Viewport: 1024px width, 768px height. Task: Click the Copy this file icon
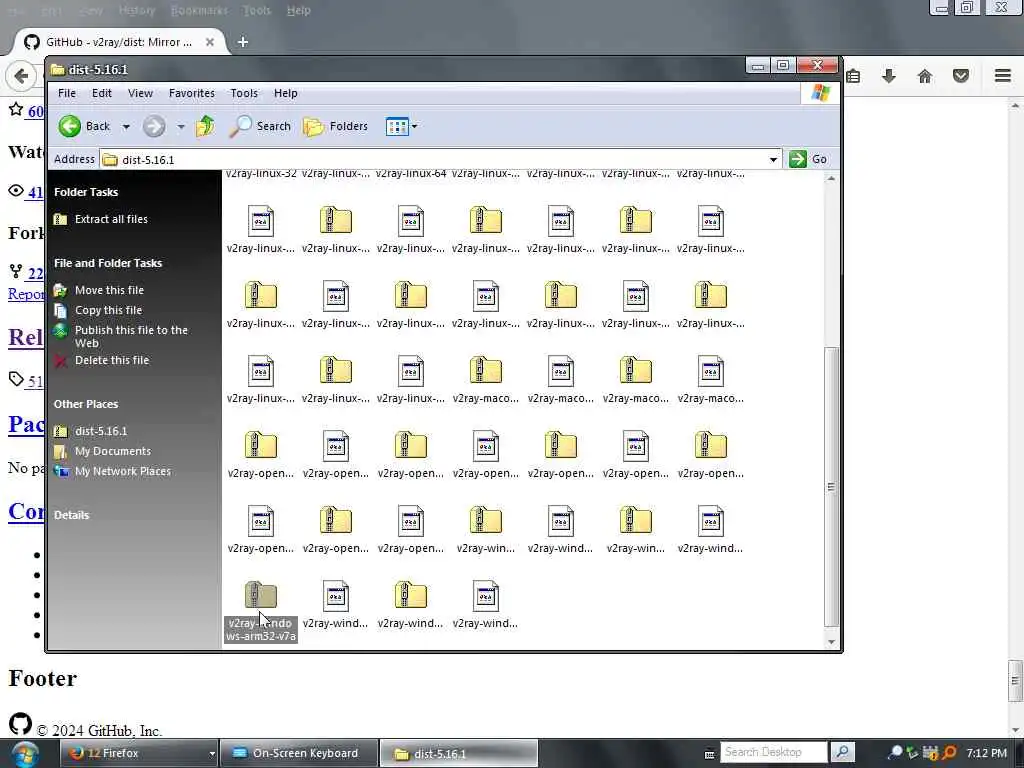coord(61,310)
